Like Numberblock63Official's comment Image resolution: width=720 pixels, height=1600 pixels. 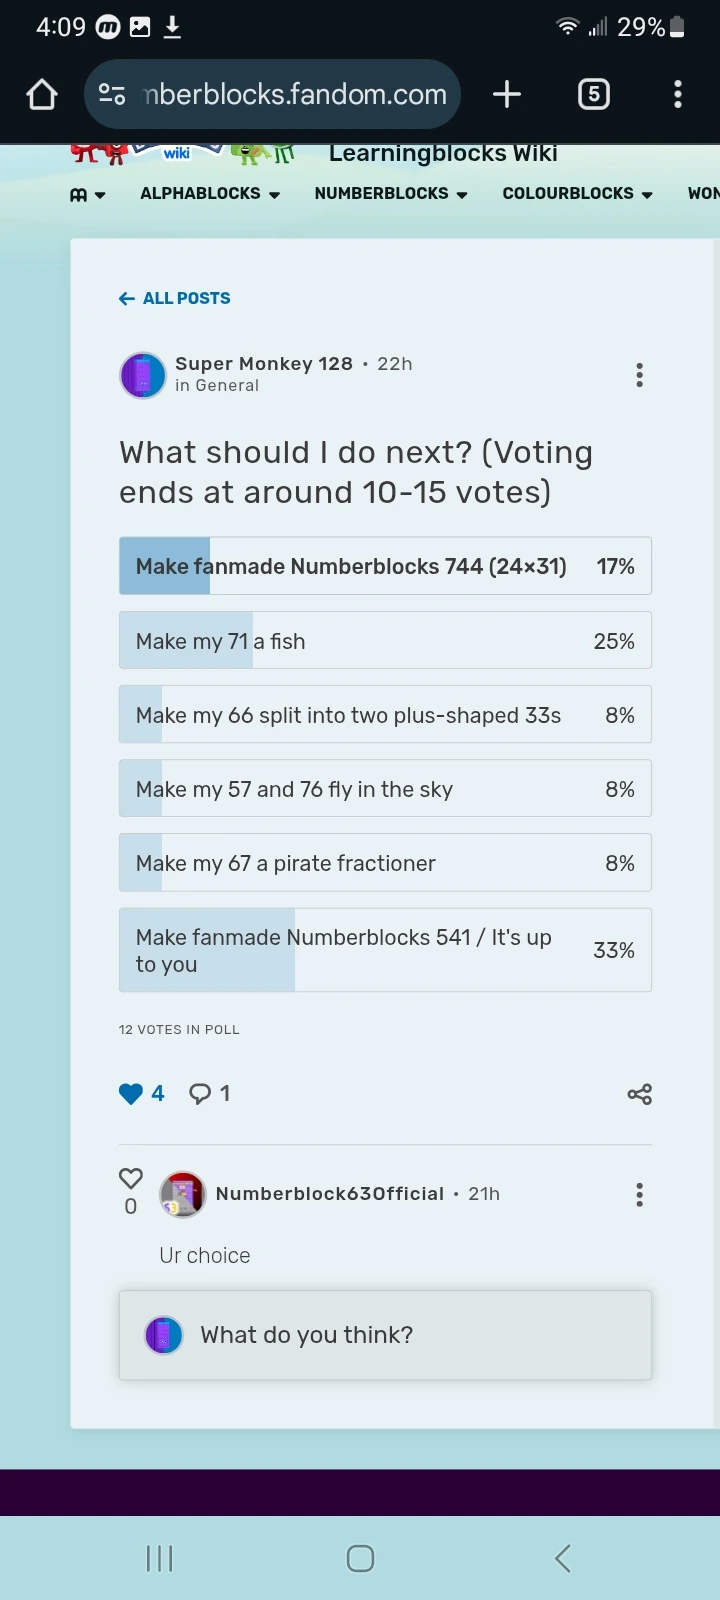pyautogui.click(x=130, y=1178)
